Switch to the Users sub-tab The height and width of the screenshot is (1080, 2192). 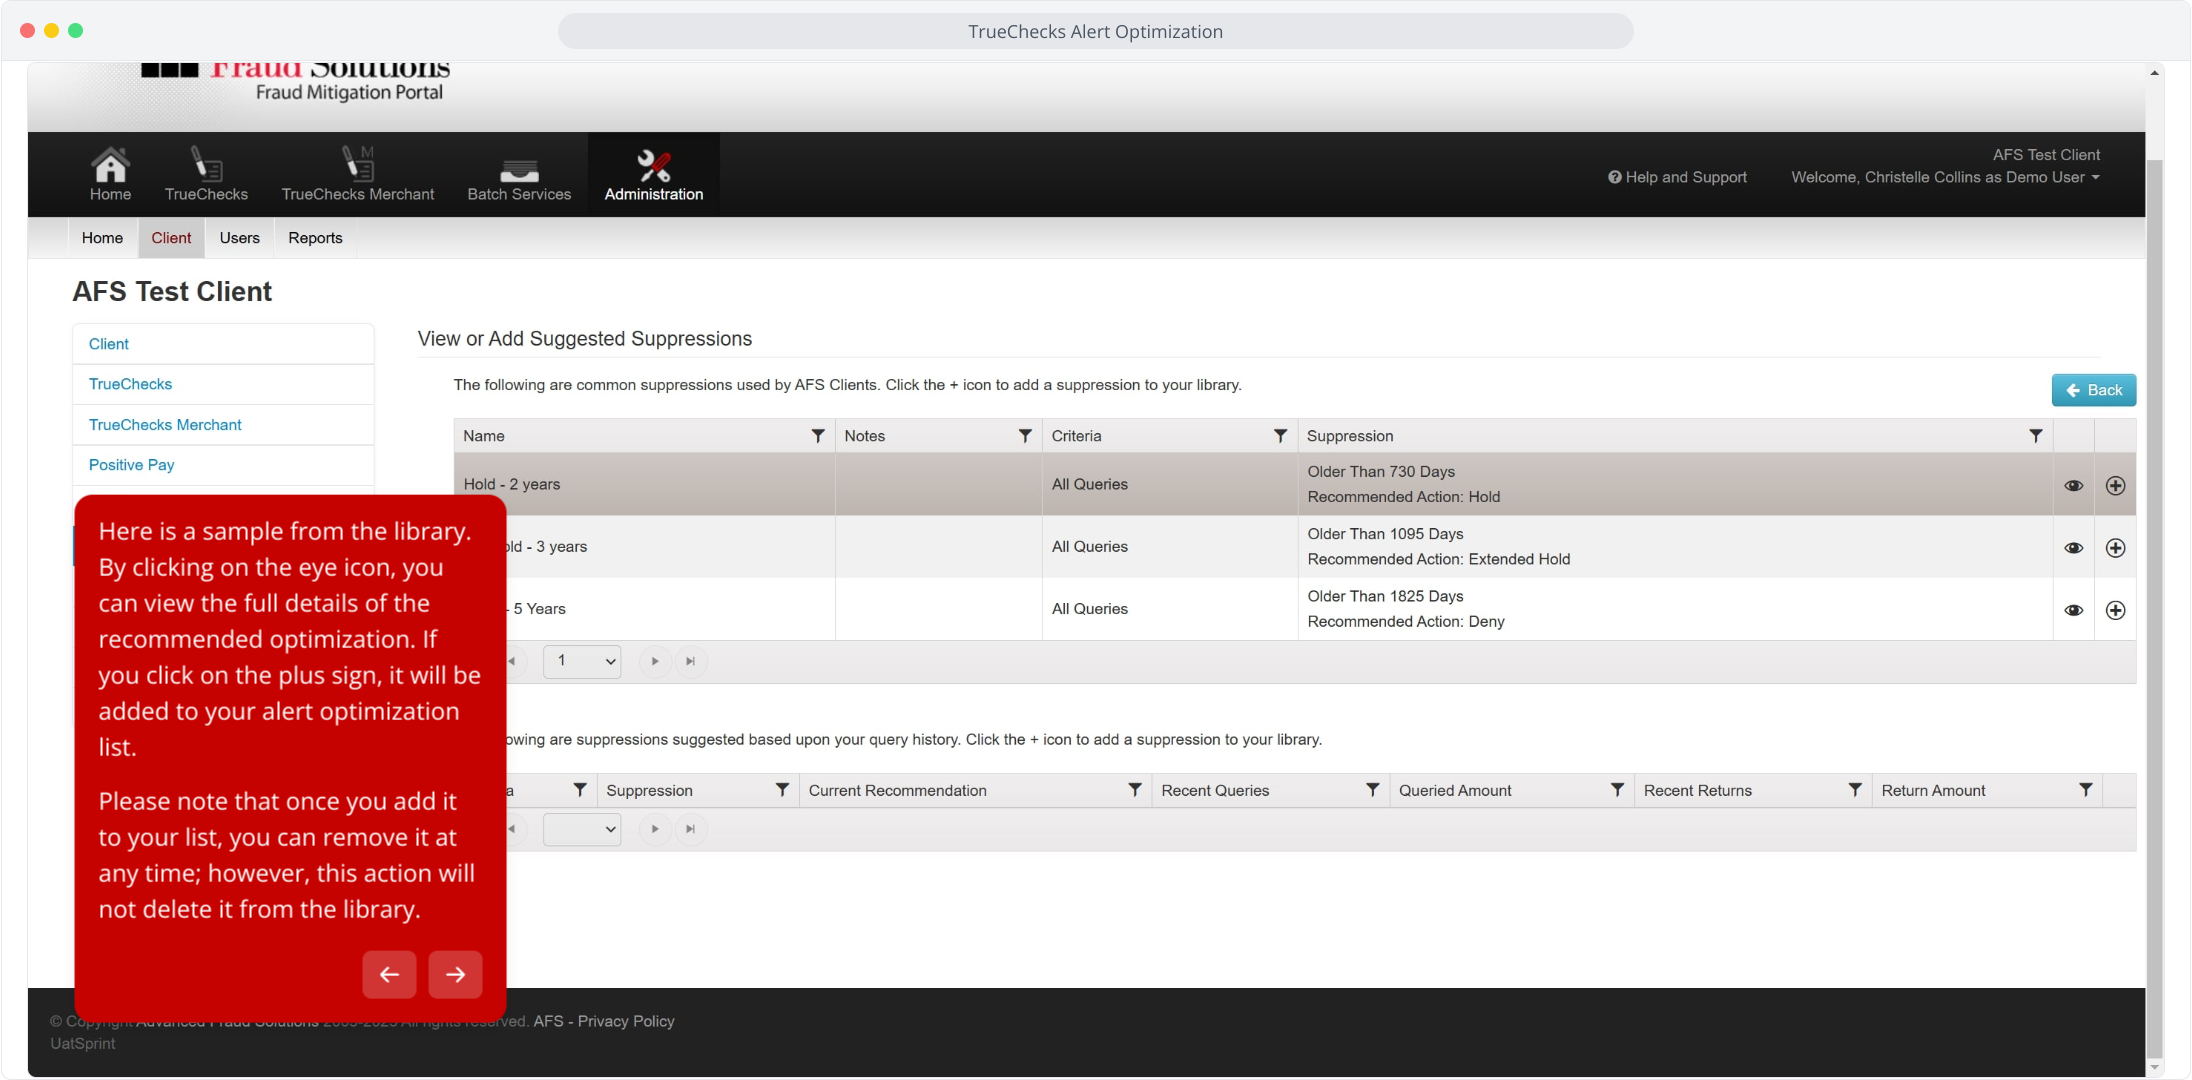pyautogui.click(x=240, y=238)
